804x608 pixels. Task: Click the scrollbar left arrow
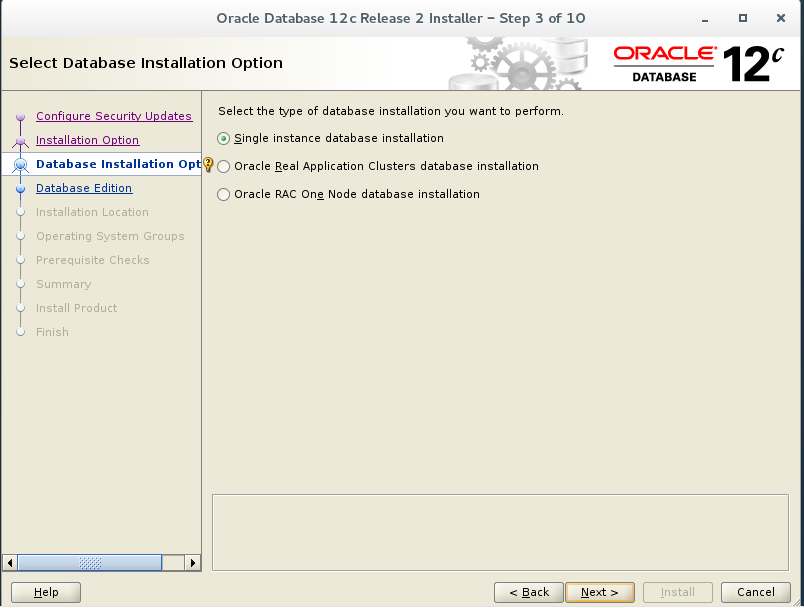[10, 562]
